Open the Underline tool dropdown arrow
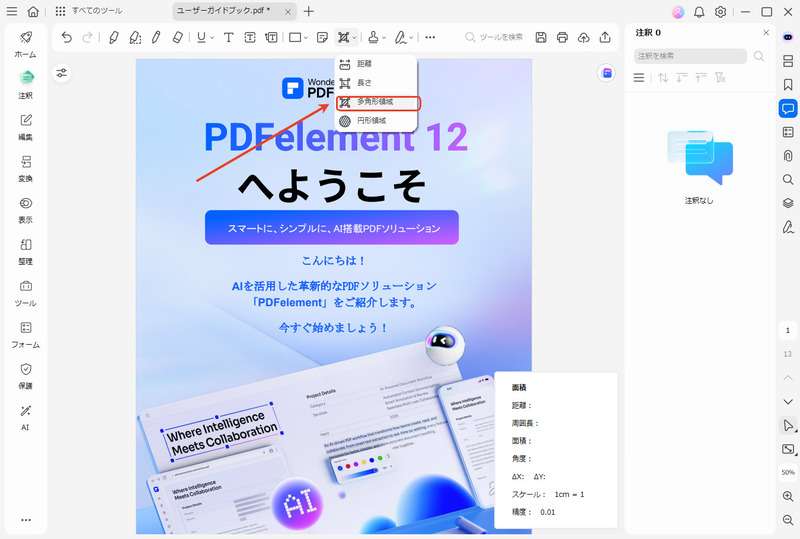This screenshot has width=800, height=539. click(212, 38)
